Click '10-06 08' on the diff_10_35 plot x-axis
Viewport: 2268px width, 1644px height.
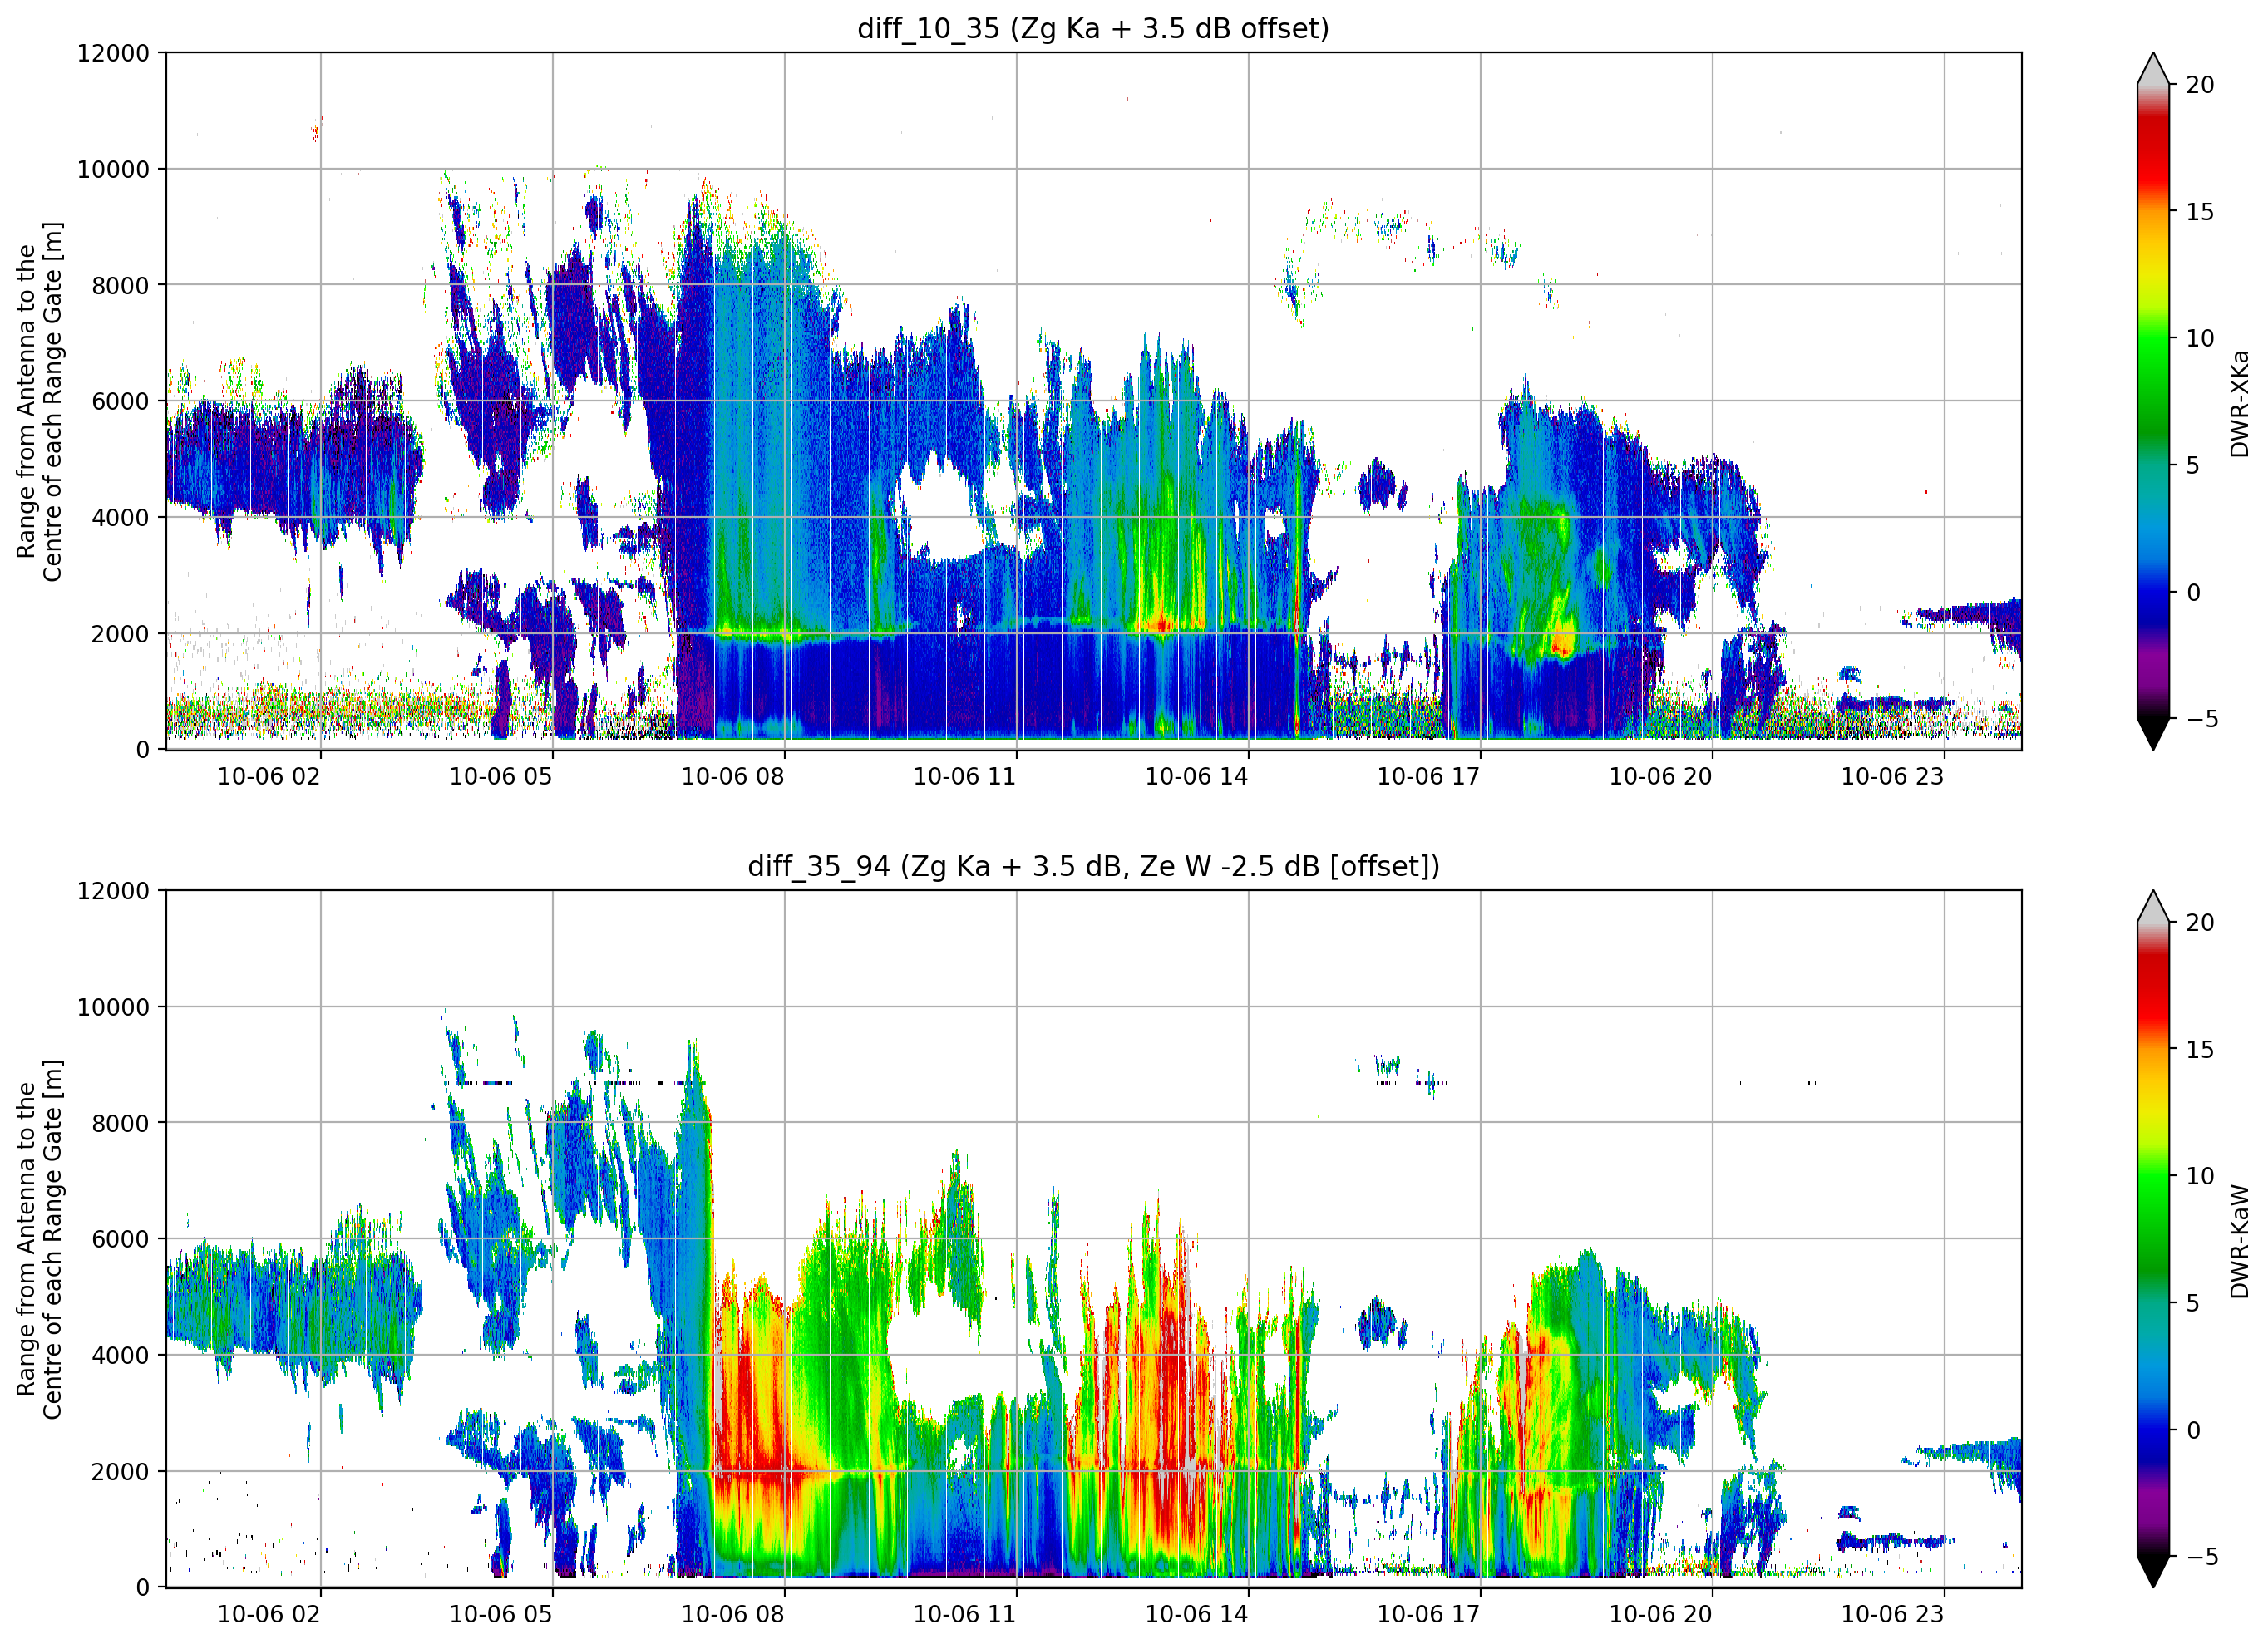[x=733, y=776]
